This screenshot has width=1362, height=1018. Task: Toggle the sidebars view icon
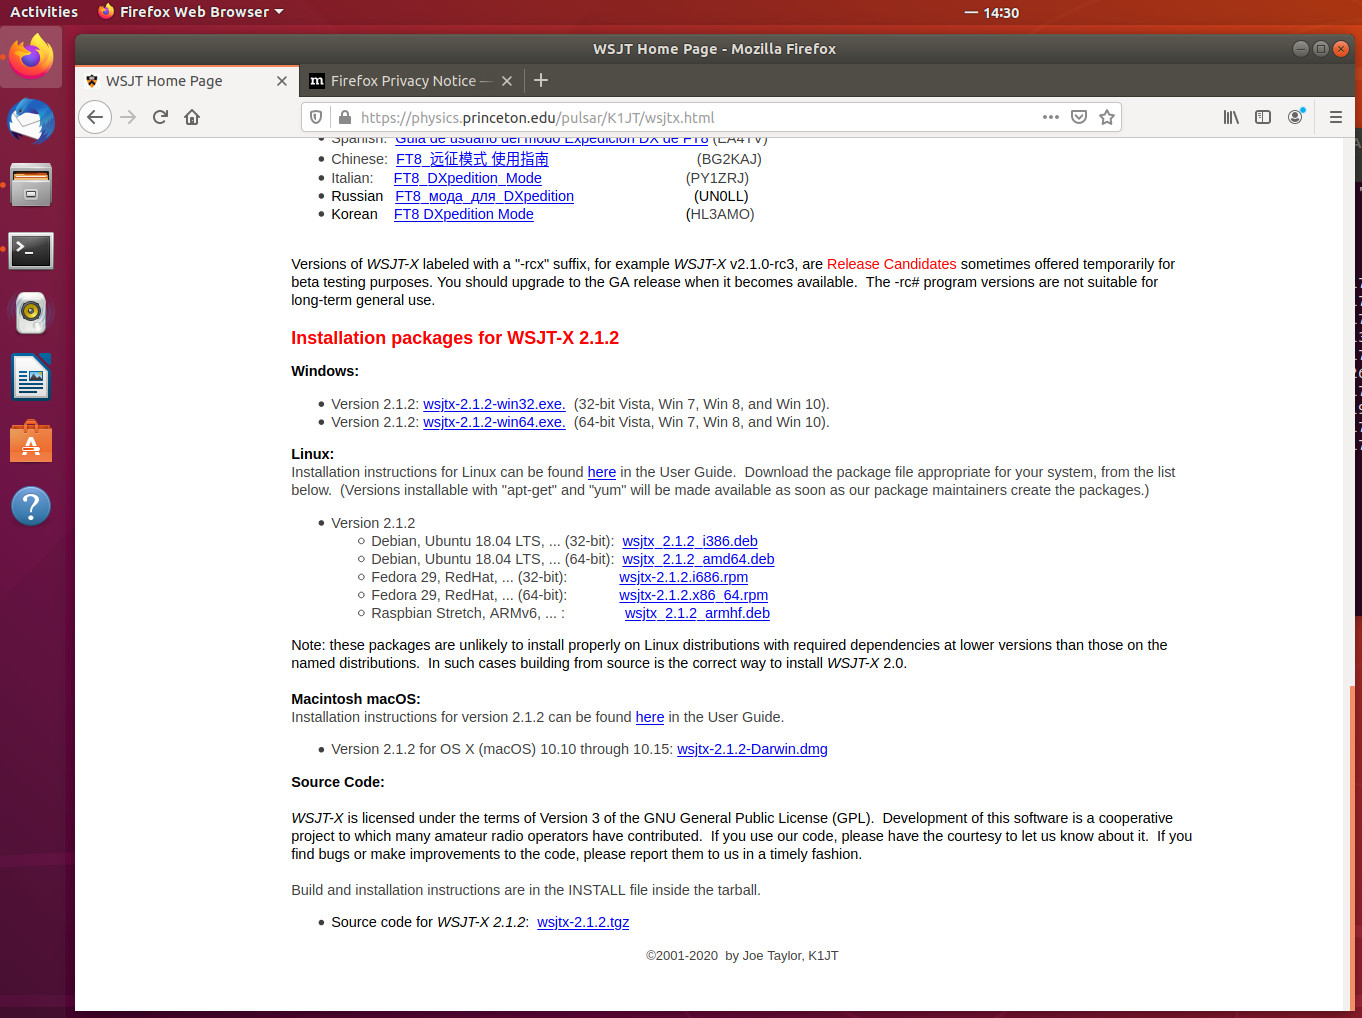coord(1263,117)
